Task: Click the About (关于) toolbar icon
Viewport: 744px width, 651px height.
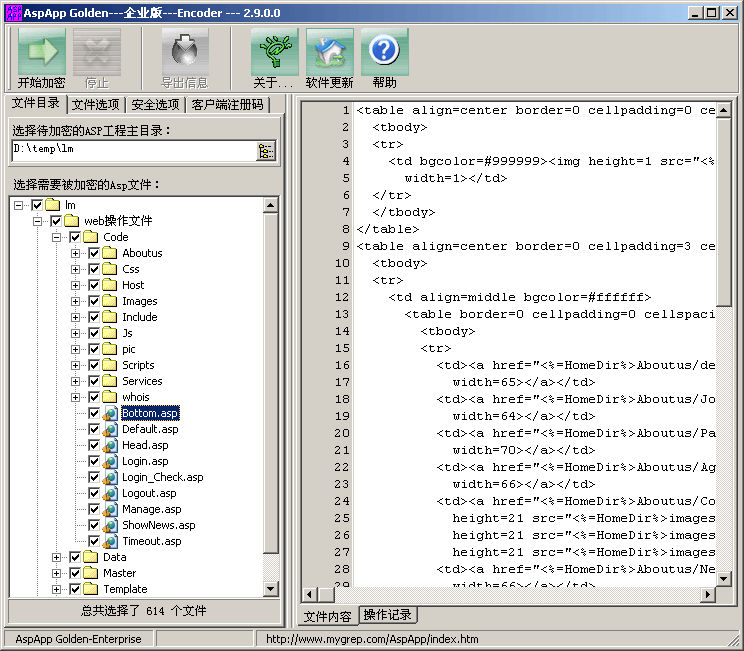Action: (274, 52)
